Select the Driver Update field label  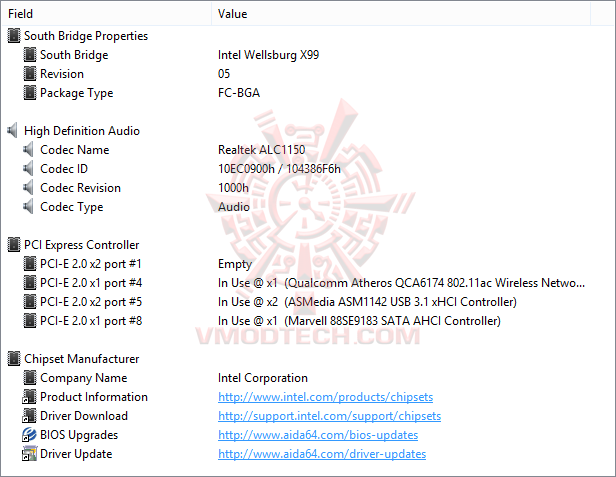click(x=76, y=454)
